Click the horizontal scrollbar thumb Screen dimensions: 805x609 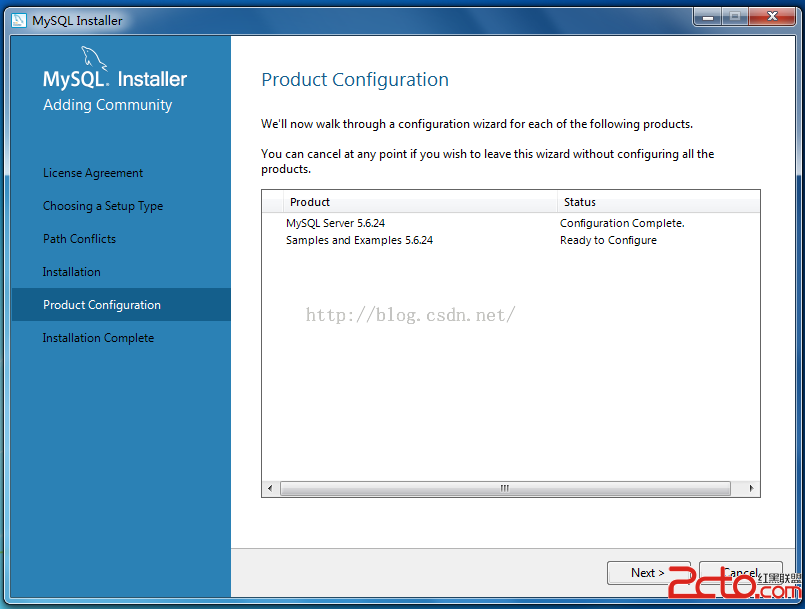(x=505, y=488)
